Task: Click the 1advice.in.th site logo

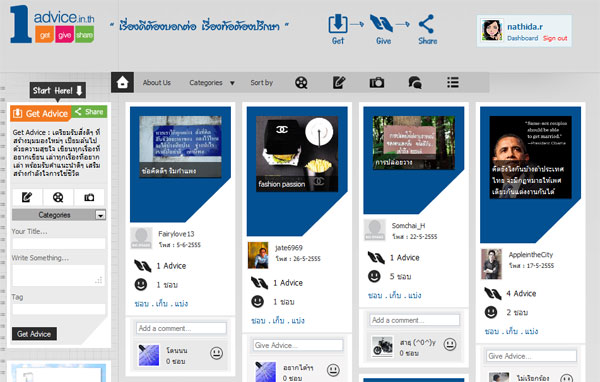Action: (x=52, y=24)
